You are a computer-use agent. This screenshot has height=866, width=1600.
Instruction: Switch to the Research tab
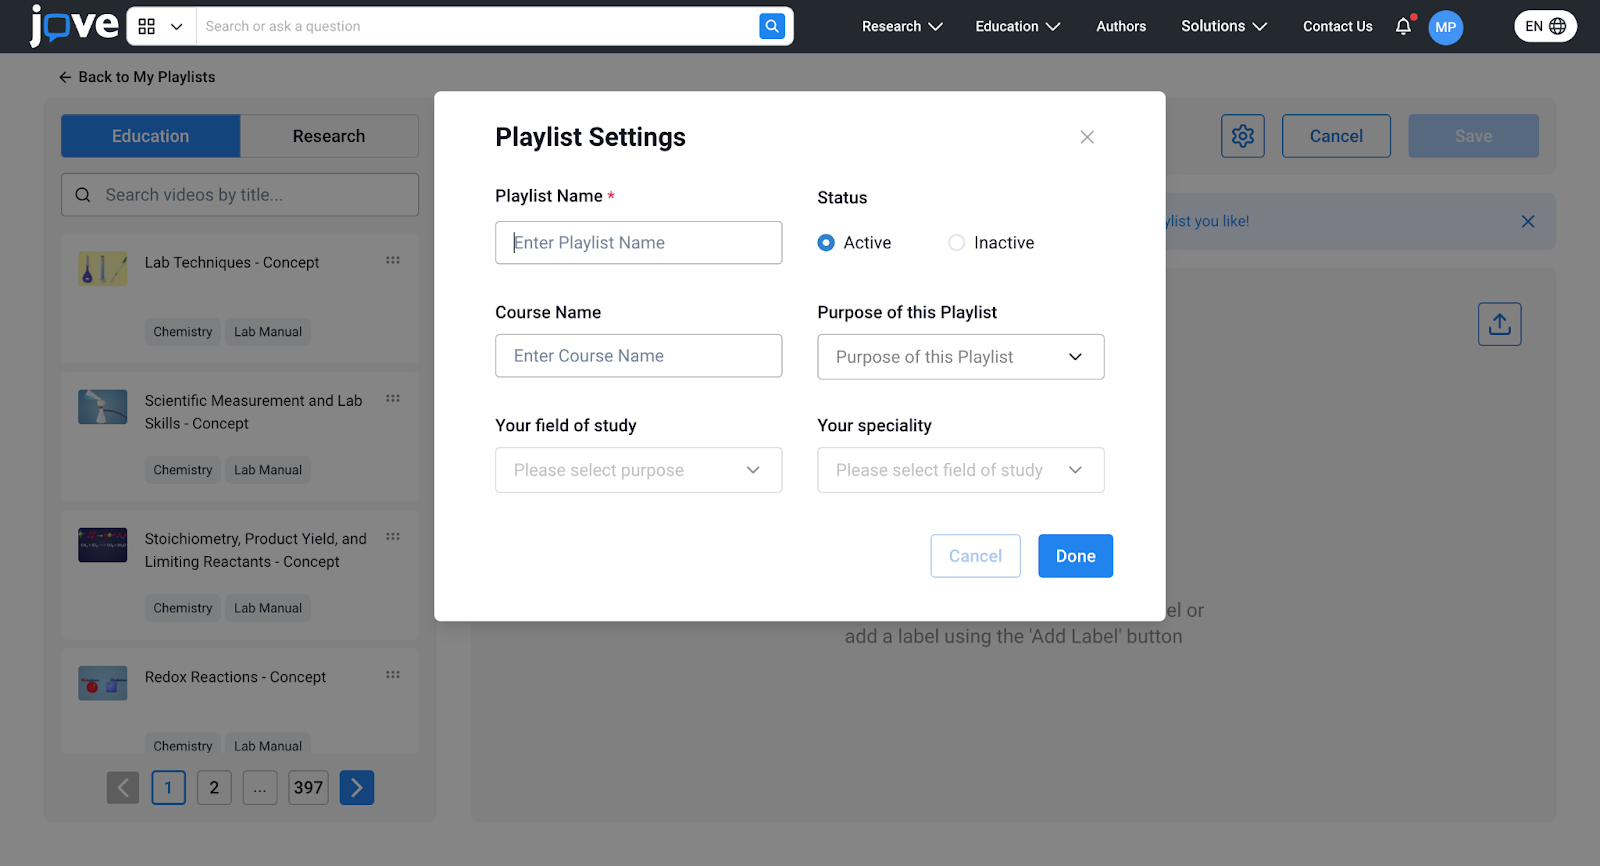click(329, 136)
